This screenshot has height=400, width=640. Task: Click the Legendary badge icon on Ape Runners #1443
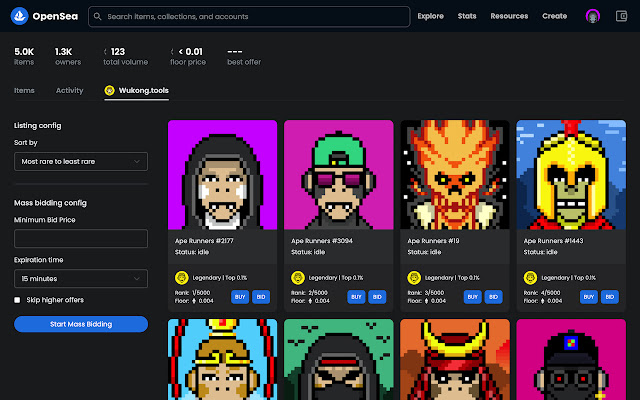530,278
